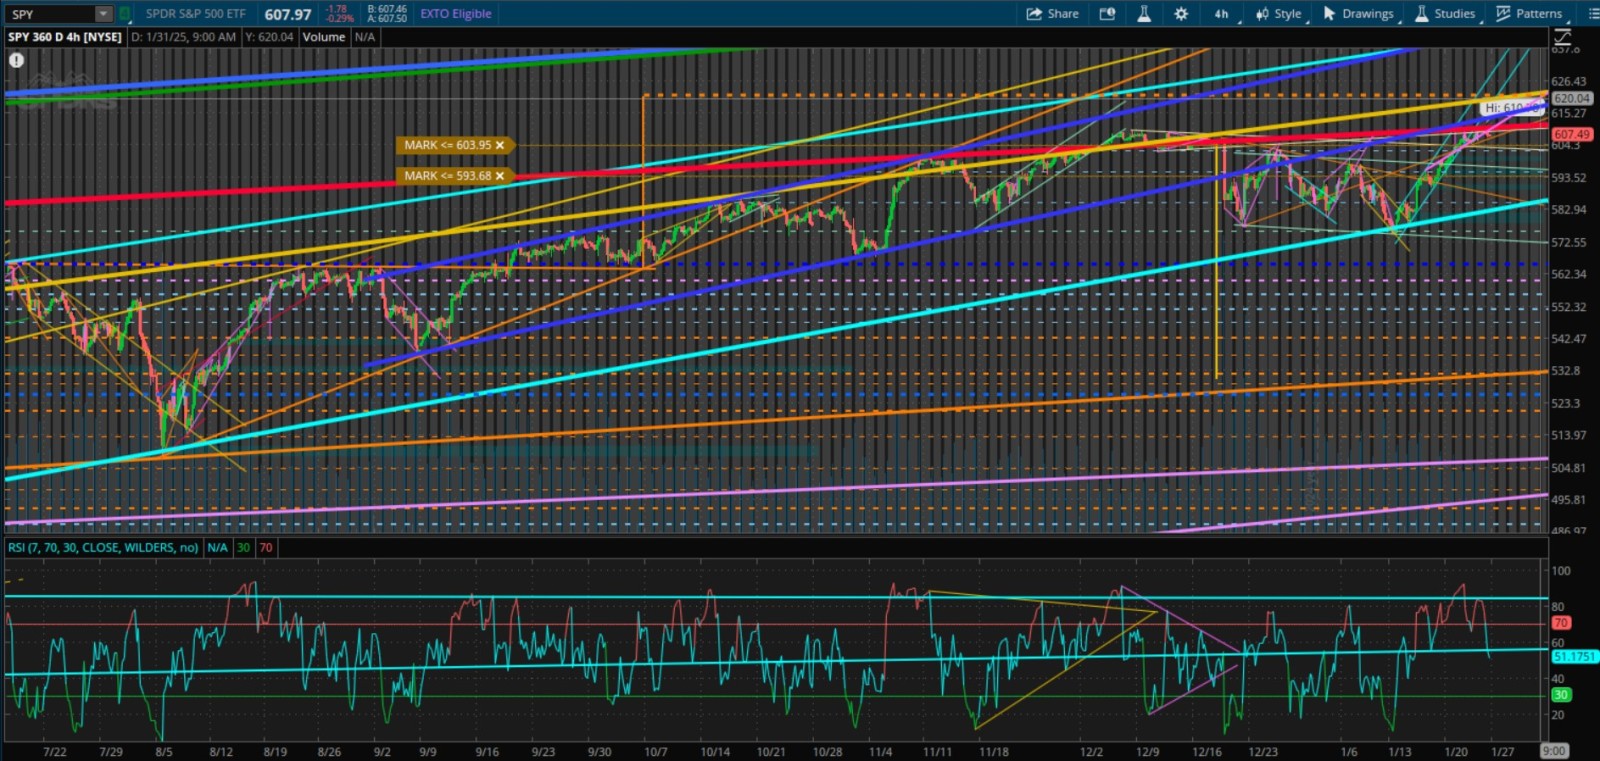
Task: Click the 11/4 date on time axis
Action: click(880, 752)
